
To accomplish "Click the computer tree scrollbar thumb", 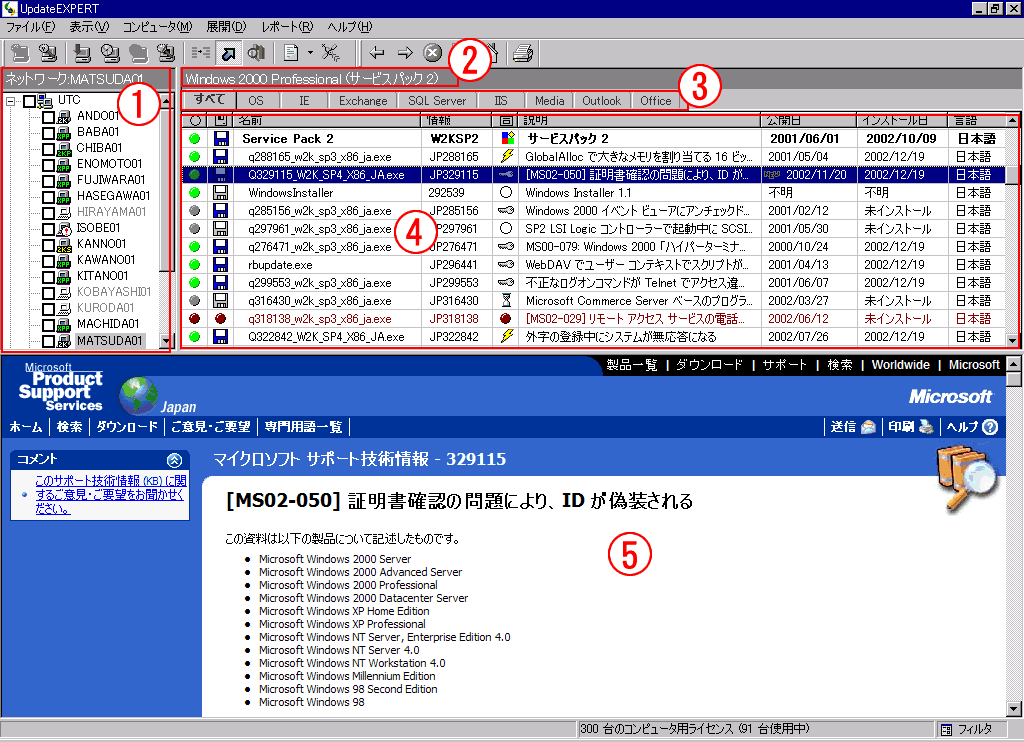I will point(165,189).
